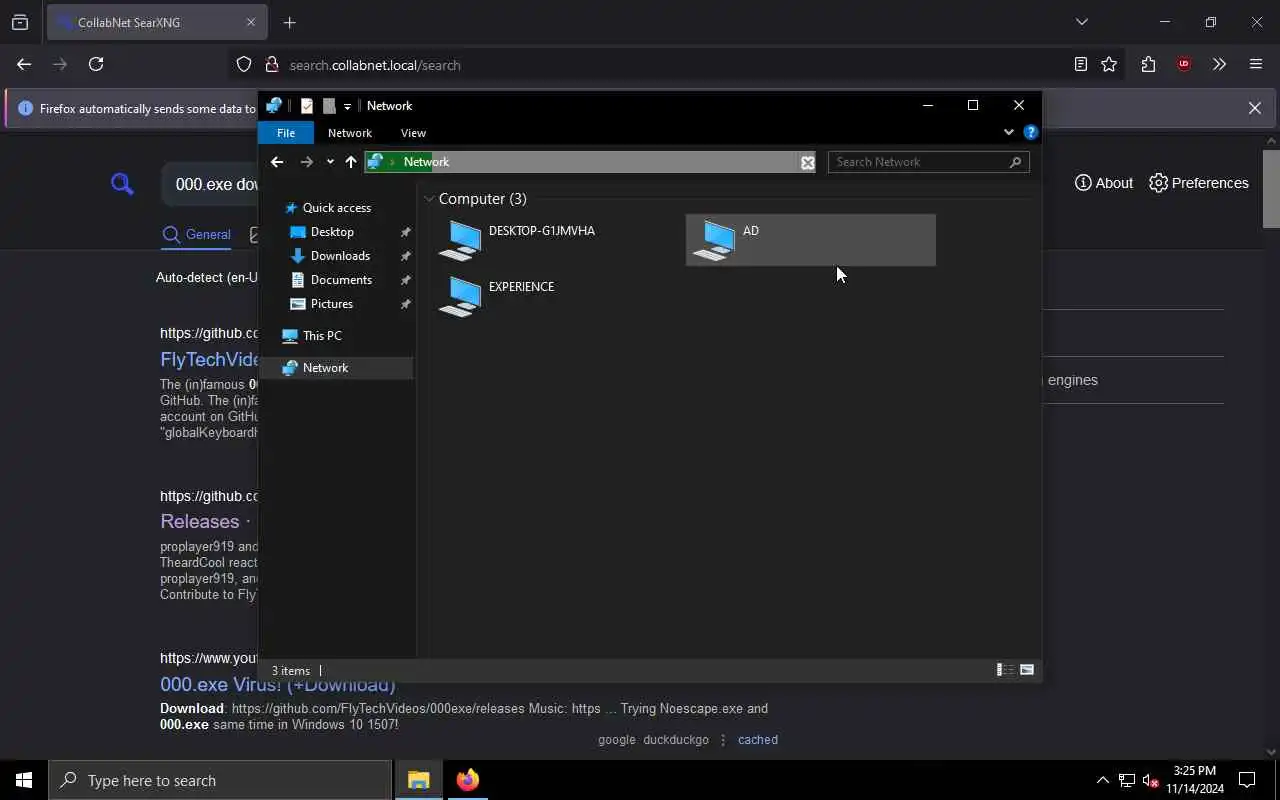Toggle Firefox reader view icon
The image size is (1280, 800).
pyautogui.click(x=1080, y=64)
